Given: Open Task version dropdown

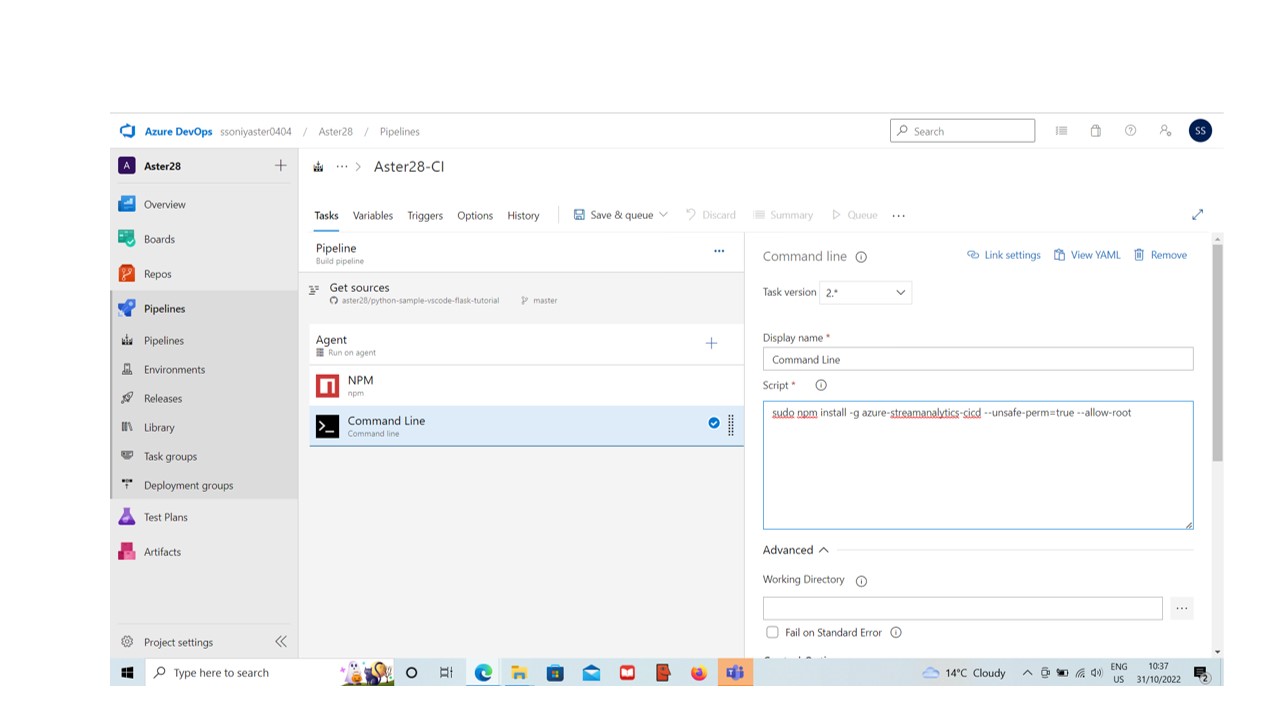Looking at the screenshot, I should pos(865,292).
